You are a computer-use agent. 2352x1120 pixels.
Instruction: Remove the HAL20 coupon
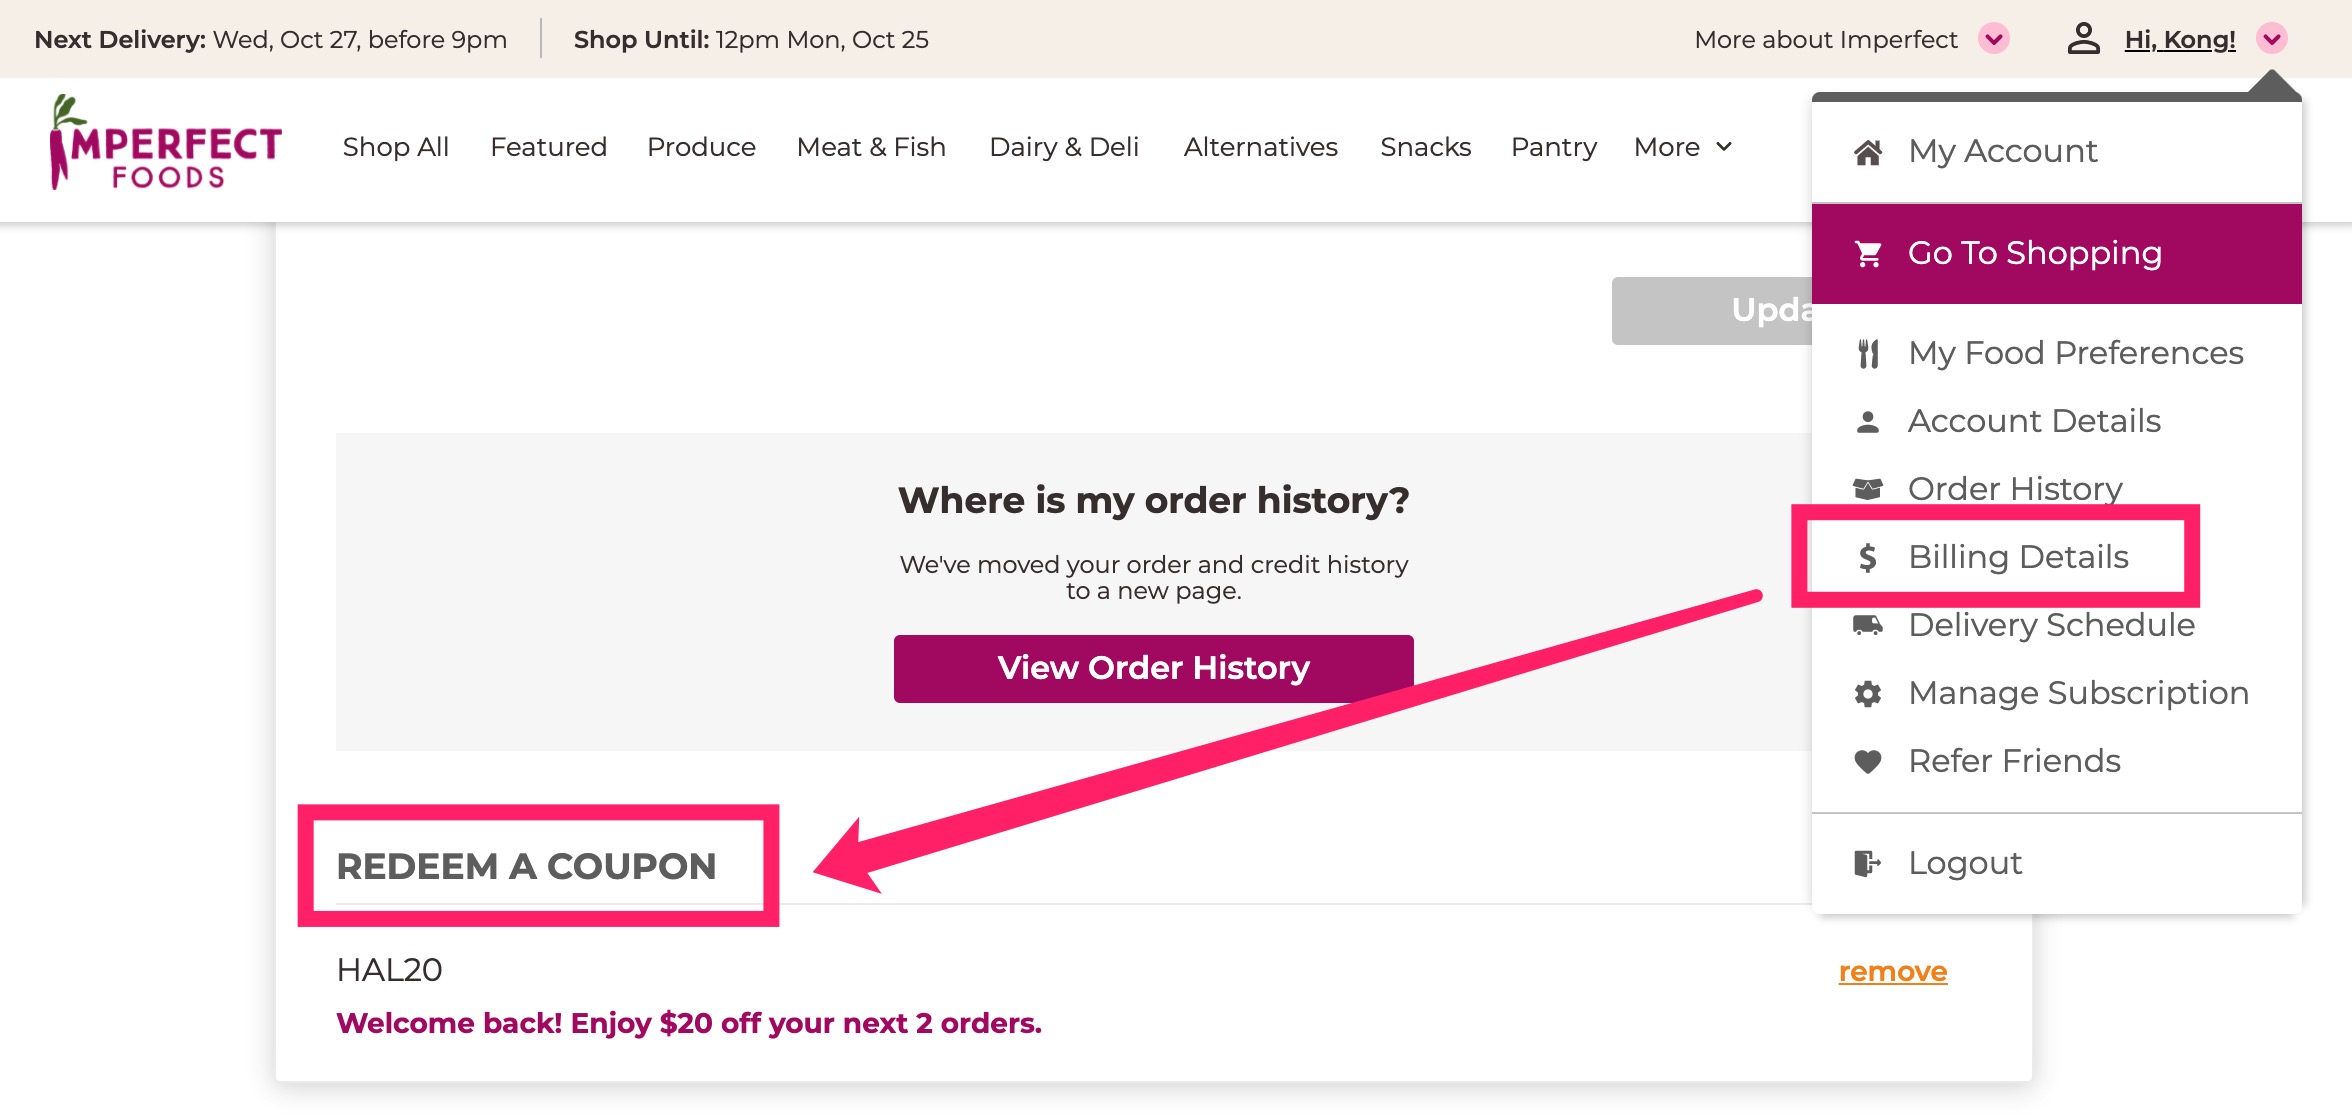[1892, 971]
